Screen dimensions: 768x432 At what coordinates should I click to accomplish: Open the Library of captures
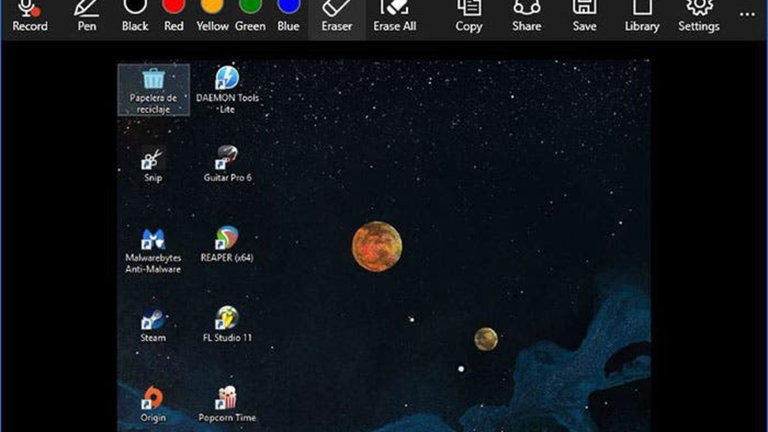point(642,18)
